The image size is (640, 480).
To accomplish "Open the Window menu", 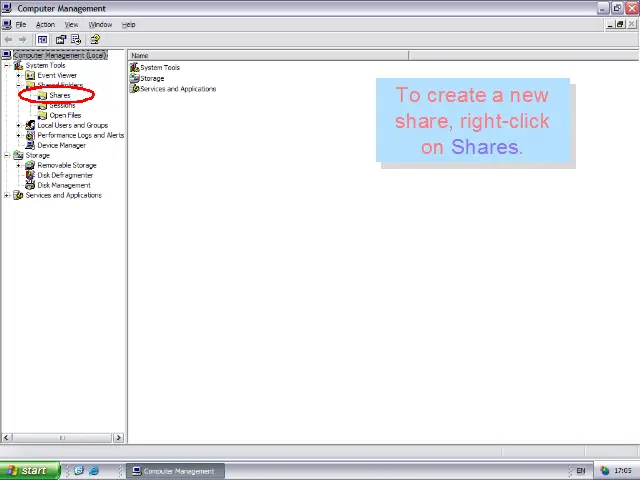I will click(x=100, y=24).
